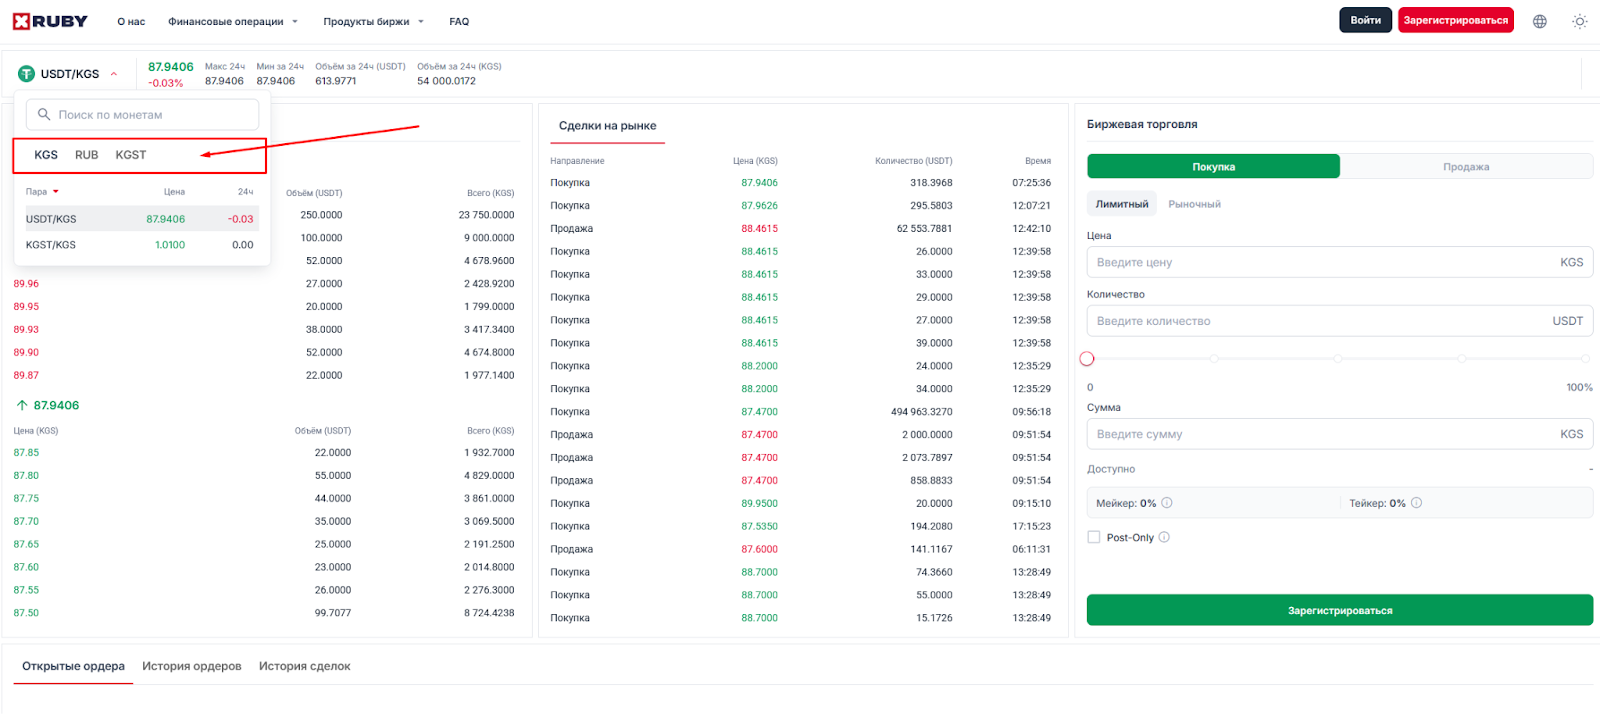Select the Рыночный order type
This screenshot has height=714, width=1600.
[1194, 204]
